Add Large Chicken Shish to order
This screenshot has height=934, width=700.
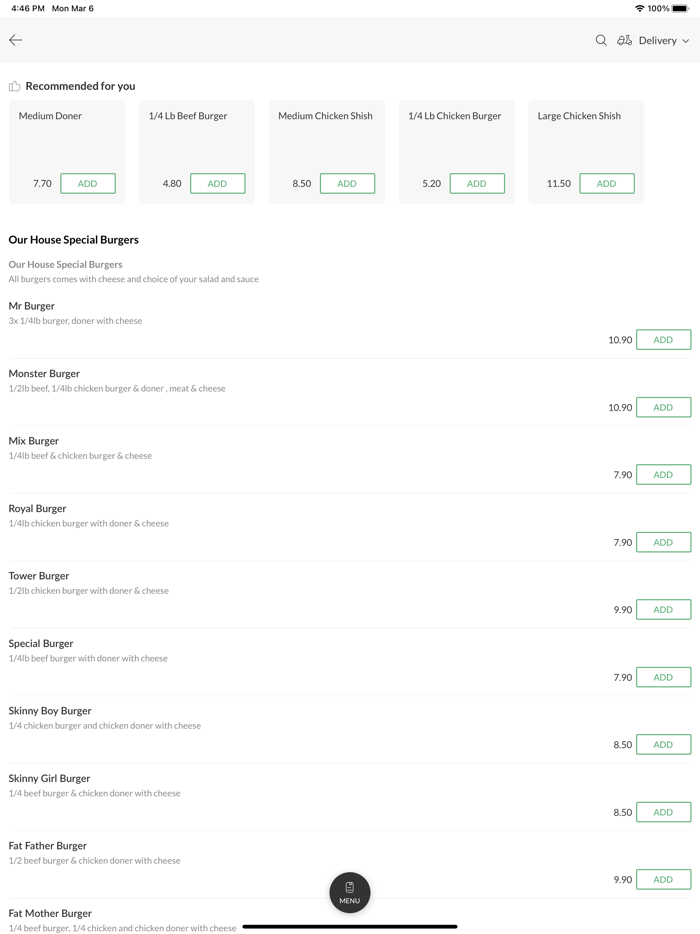pyautogui.click(x=606, y=183)
